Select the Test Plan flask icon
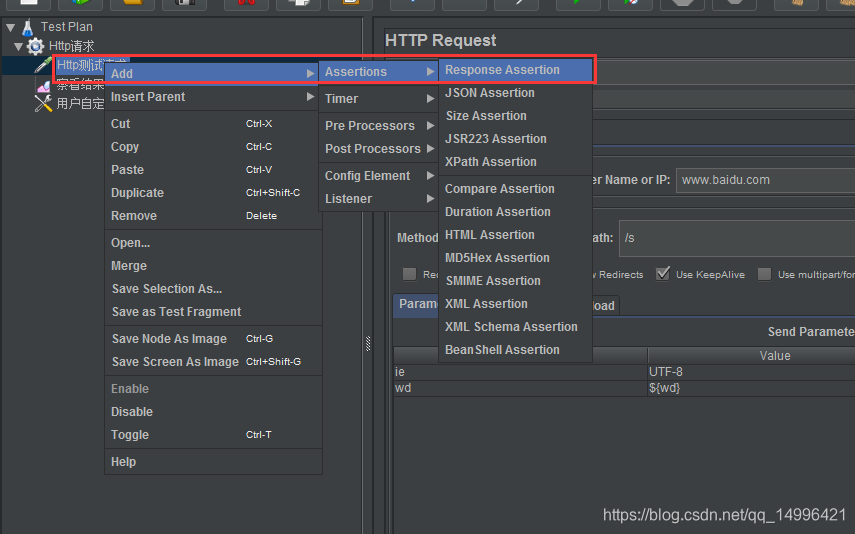The height and width of the screenshot is (534, 855). point(28,27)
